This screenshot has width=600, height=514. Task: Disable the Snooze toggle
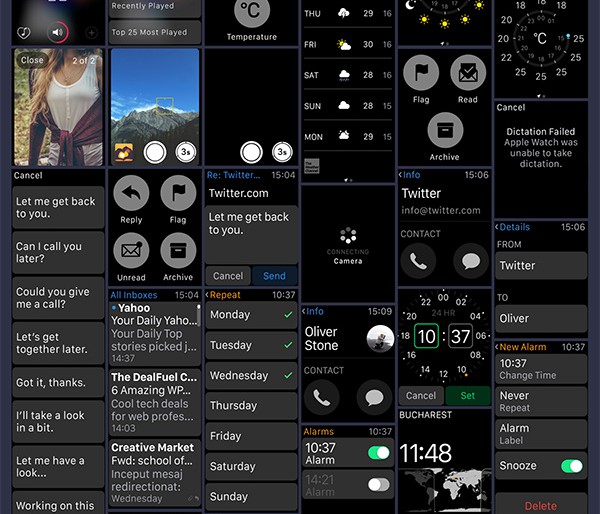(571, 466)
